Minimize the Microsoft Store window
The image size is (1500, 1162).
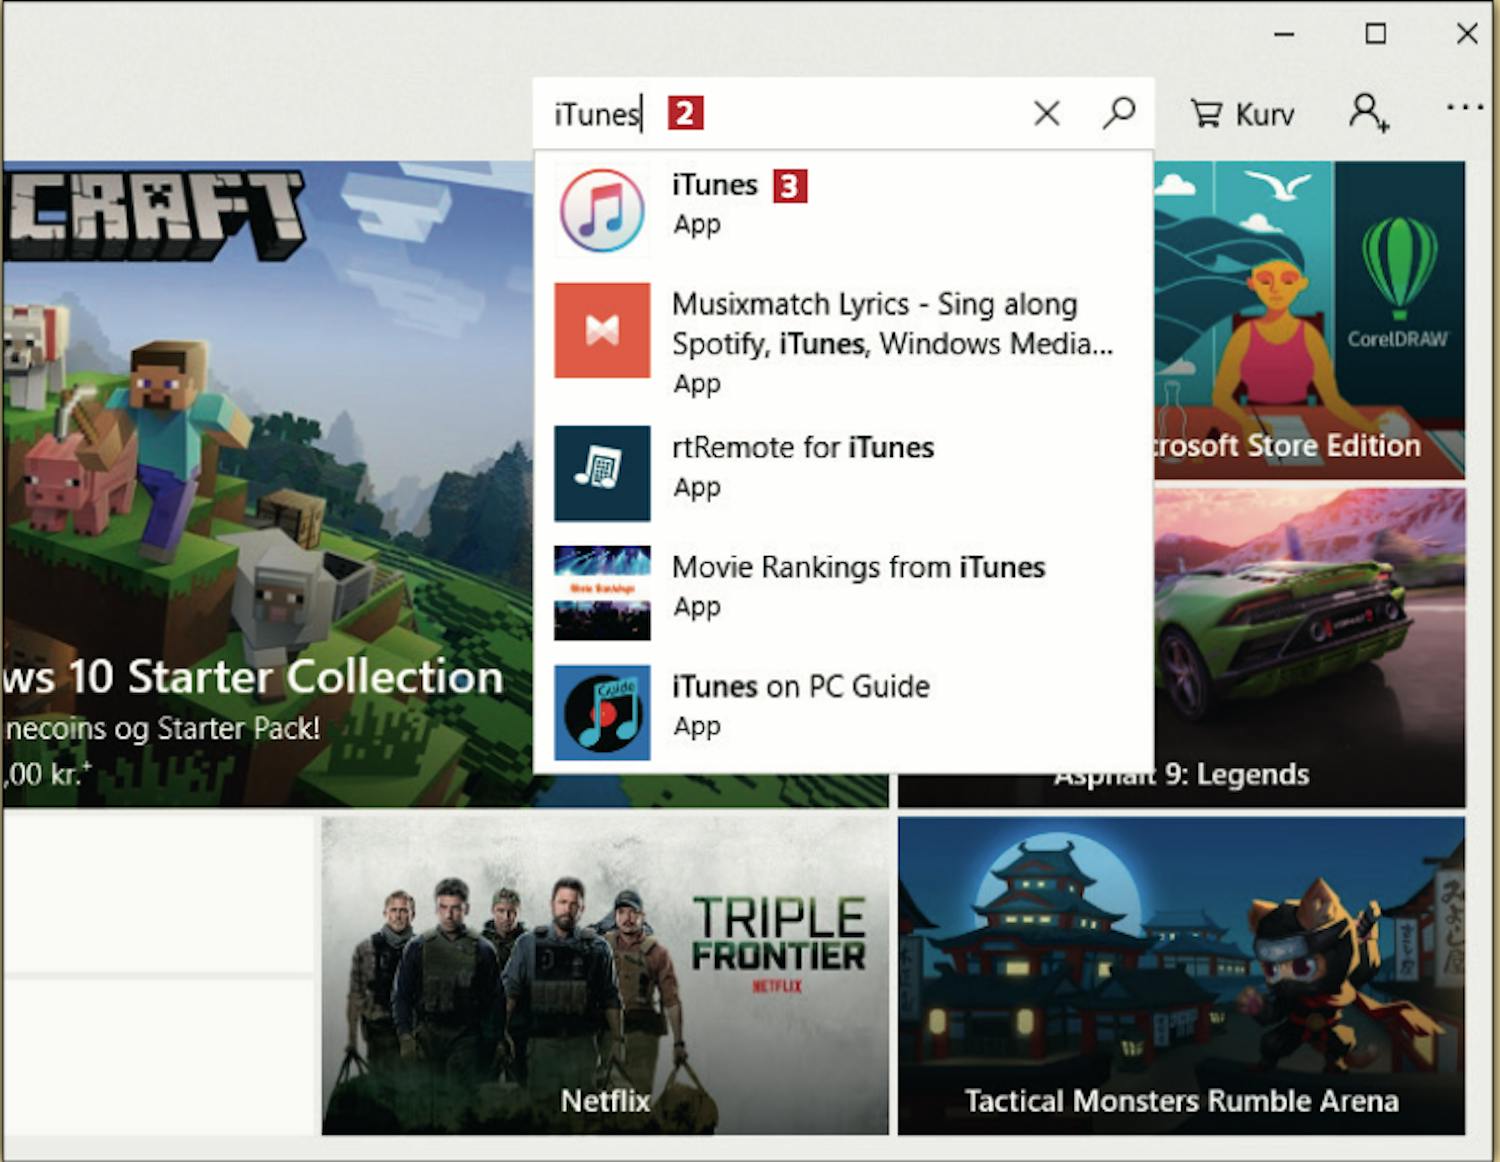tap(1284, 34)
